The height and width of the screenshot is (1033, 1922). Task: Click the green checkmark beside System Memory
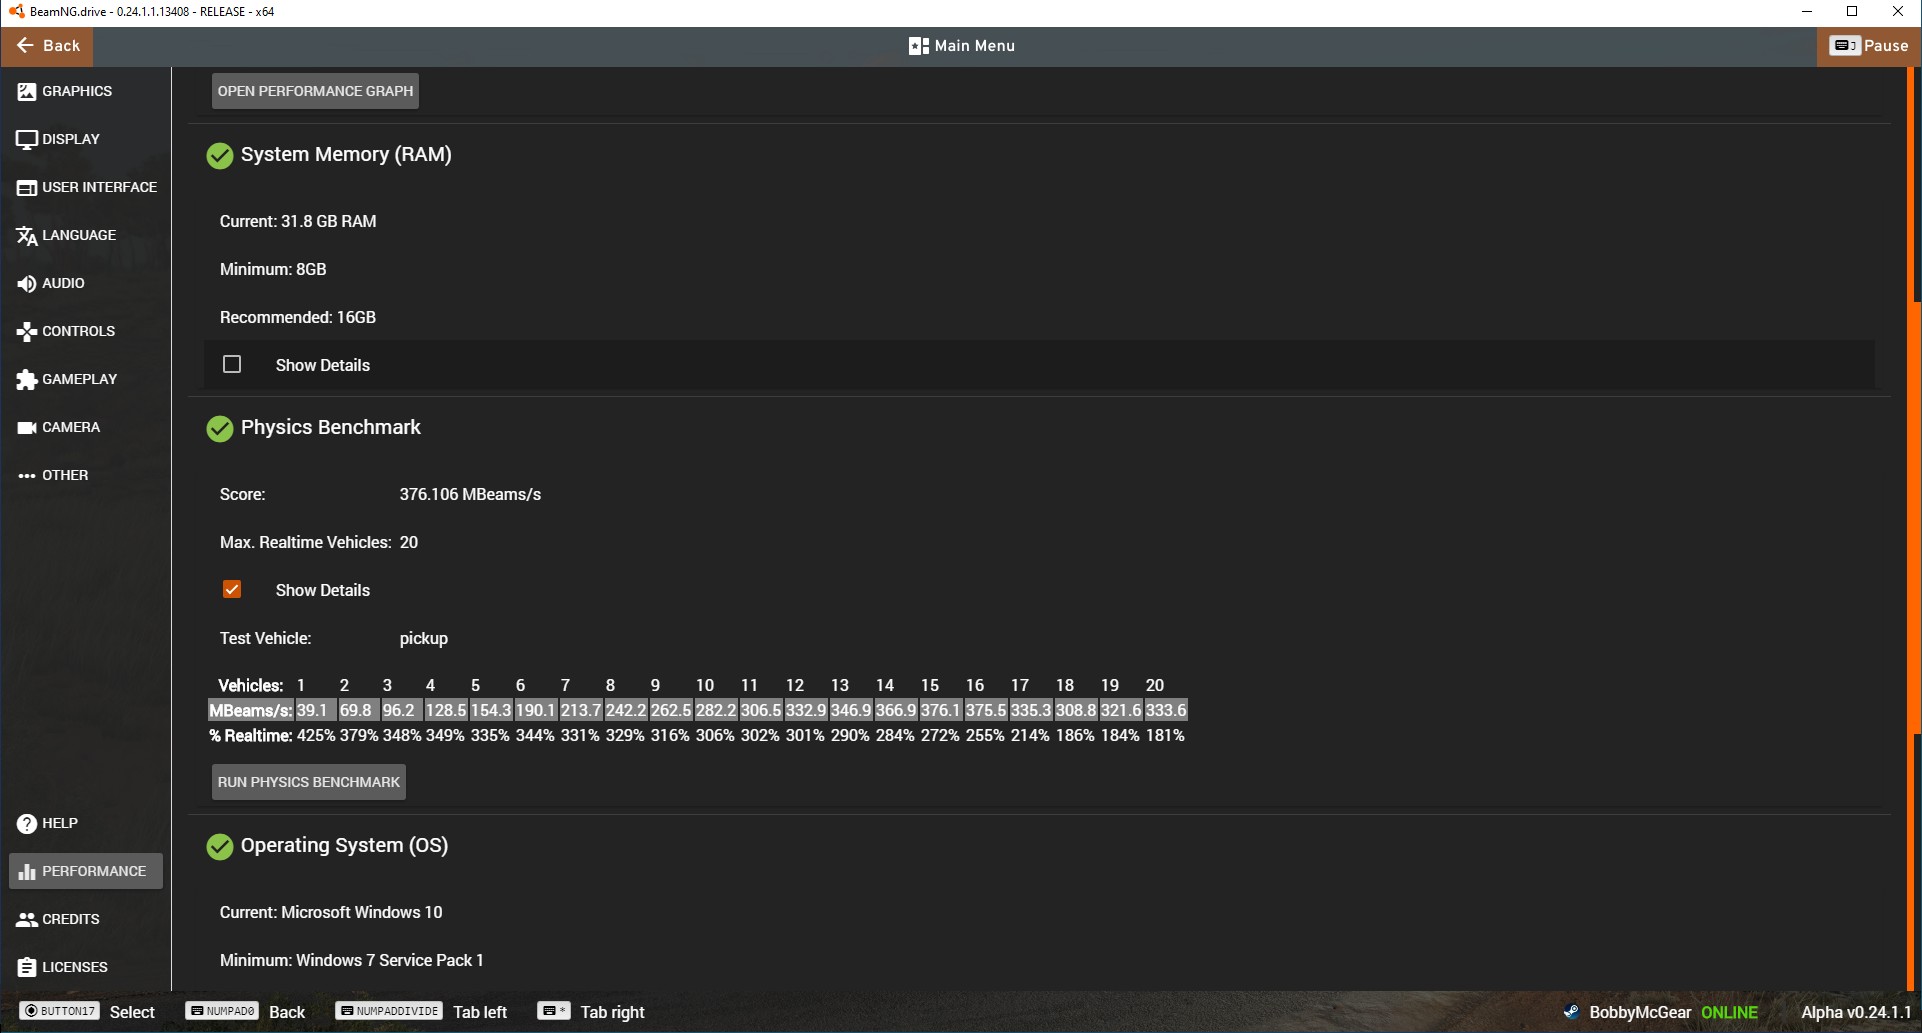[x=220, y=156]
